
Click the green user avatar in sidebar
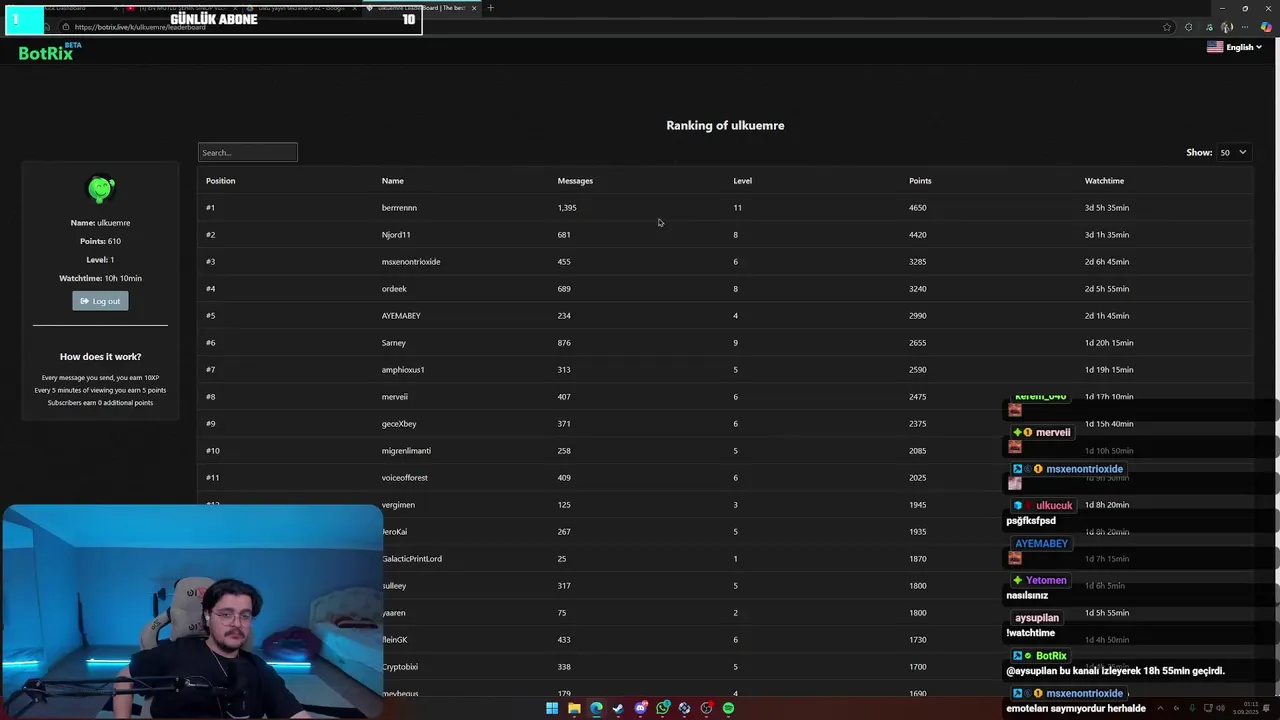[101, 189]
